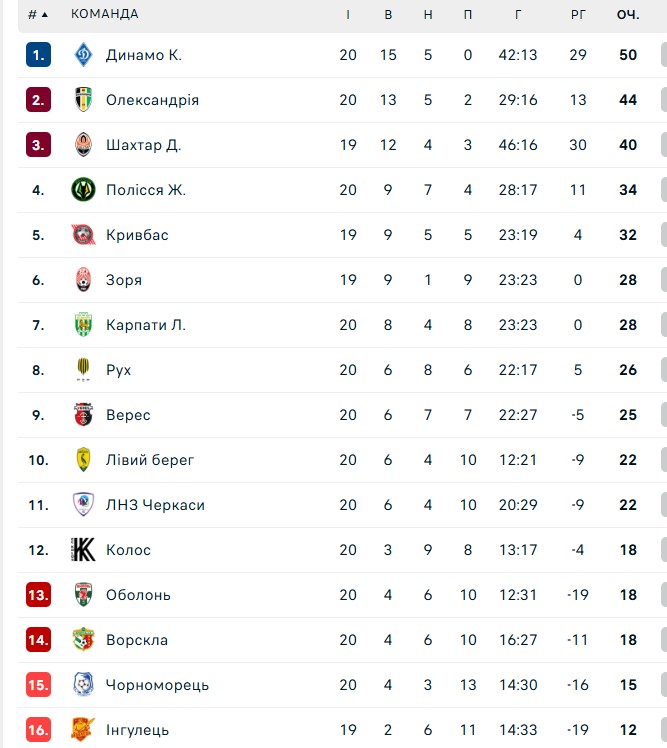The image size is (667, 748).
Task: Click the Полісся Ж. green emblem
Action: (83, 189)
